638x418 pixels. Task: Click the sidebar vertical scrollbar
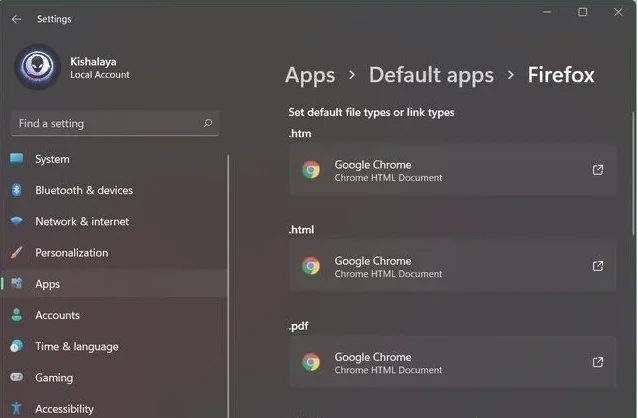click(229, 280)
